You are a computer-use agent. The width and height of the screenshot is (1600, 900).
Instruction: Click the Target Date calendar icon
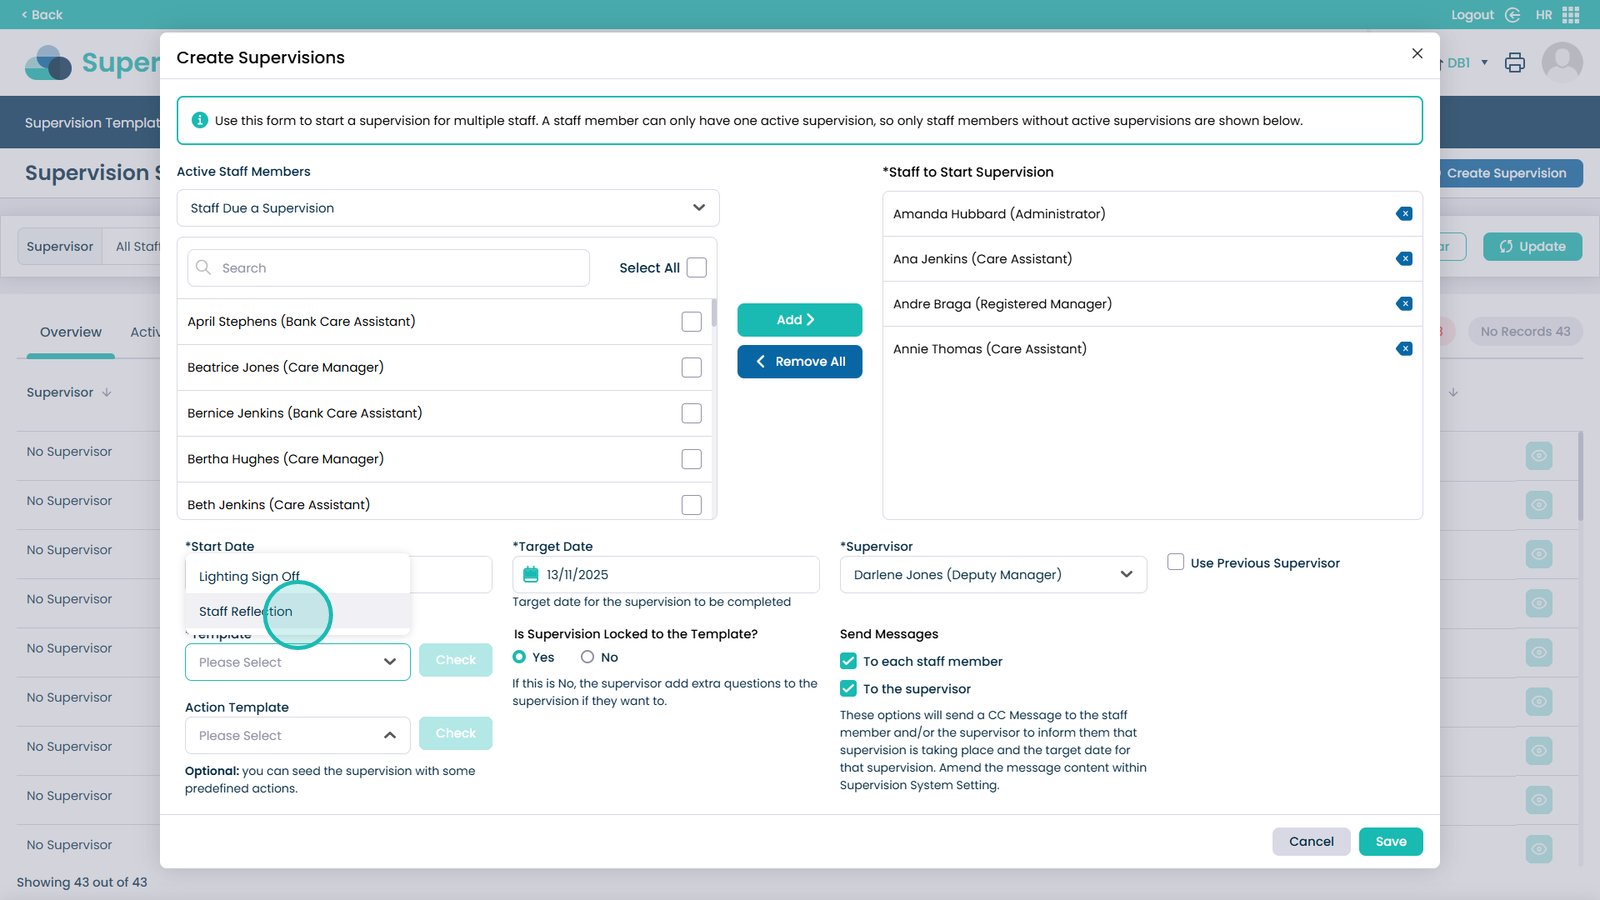(x=531, y=575)
